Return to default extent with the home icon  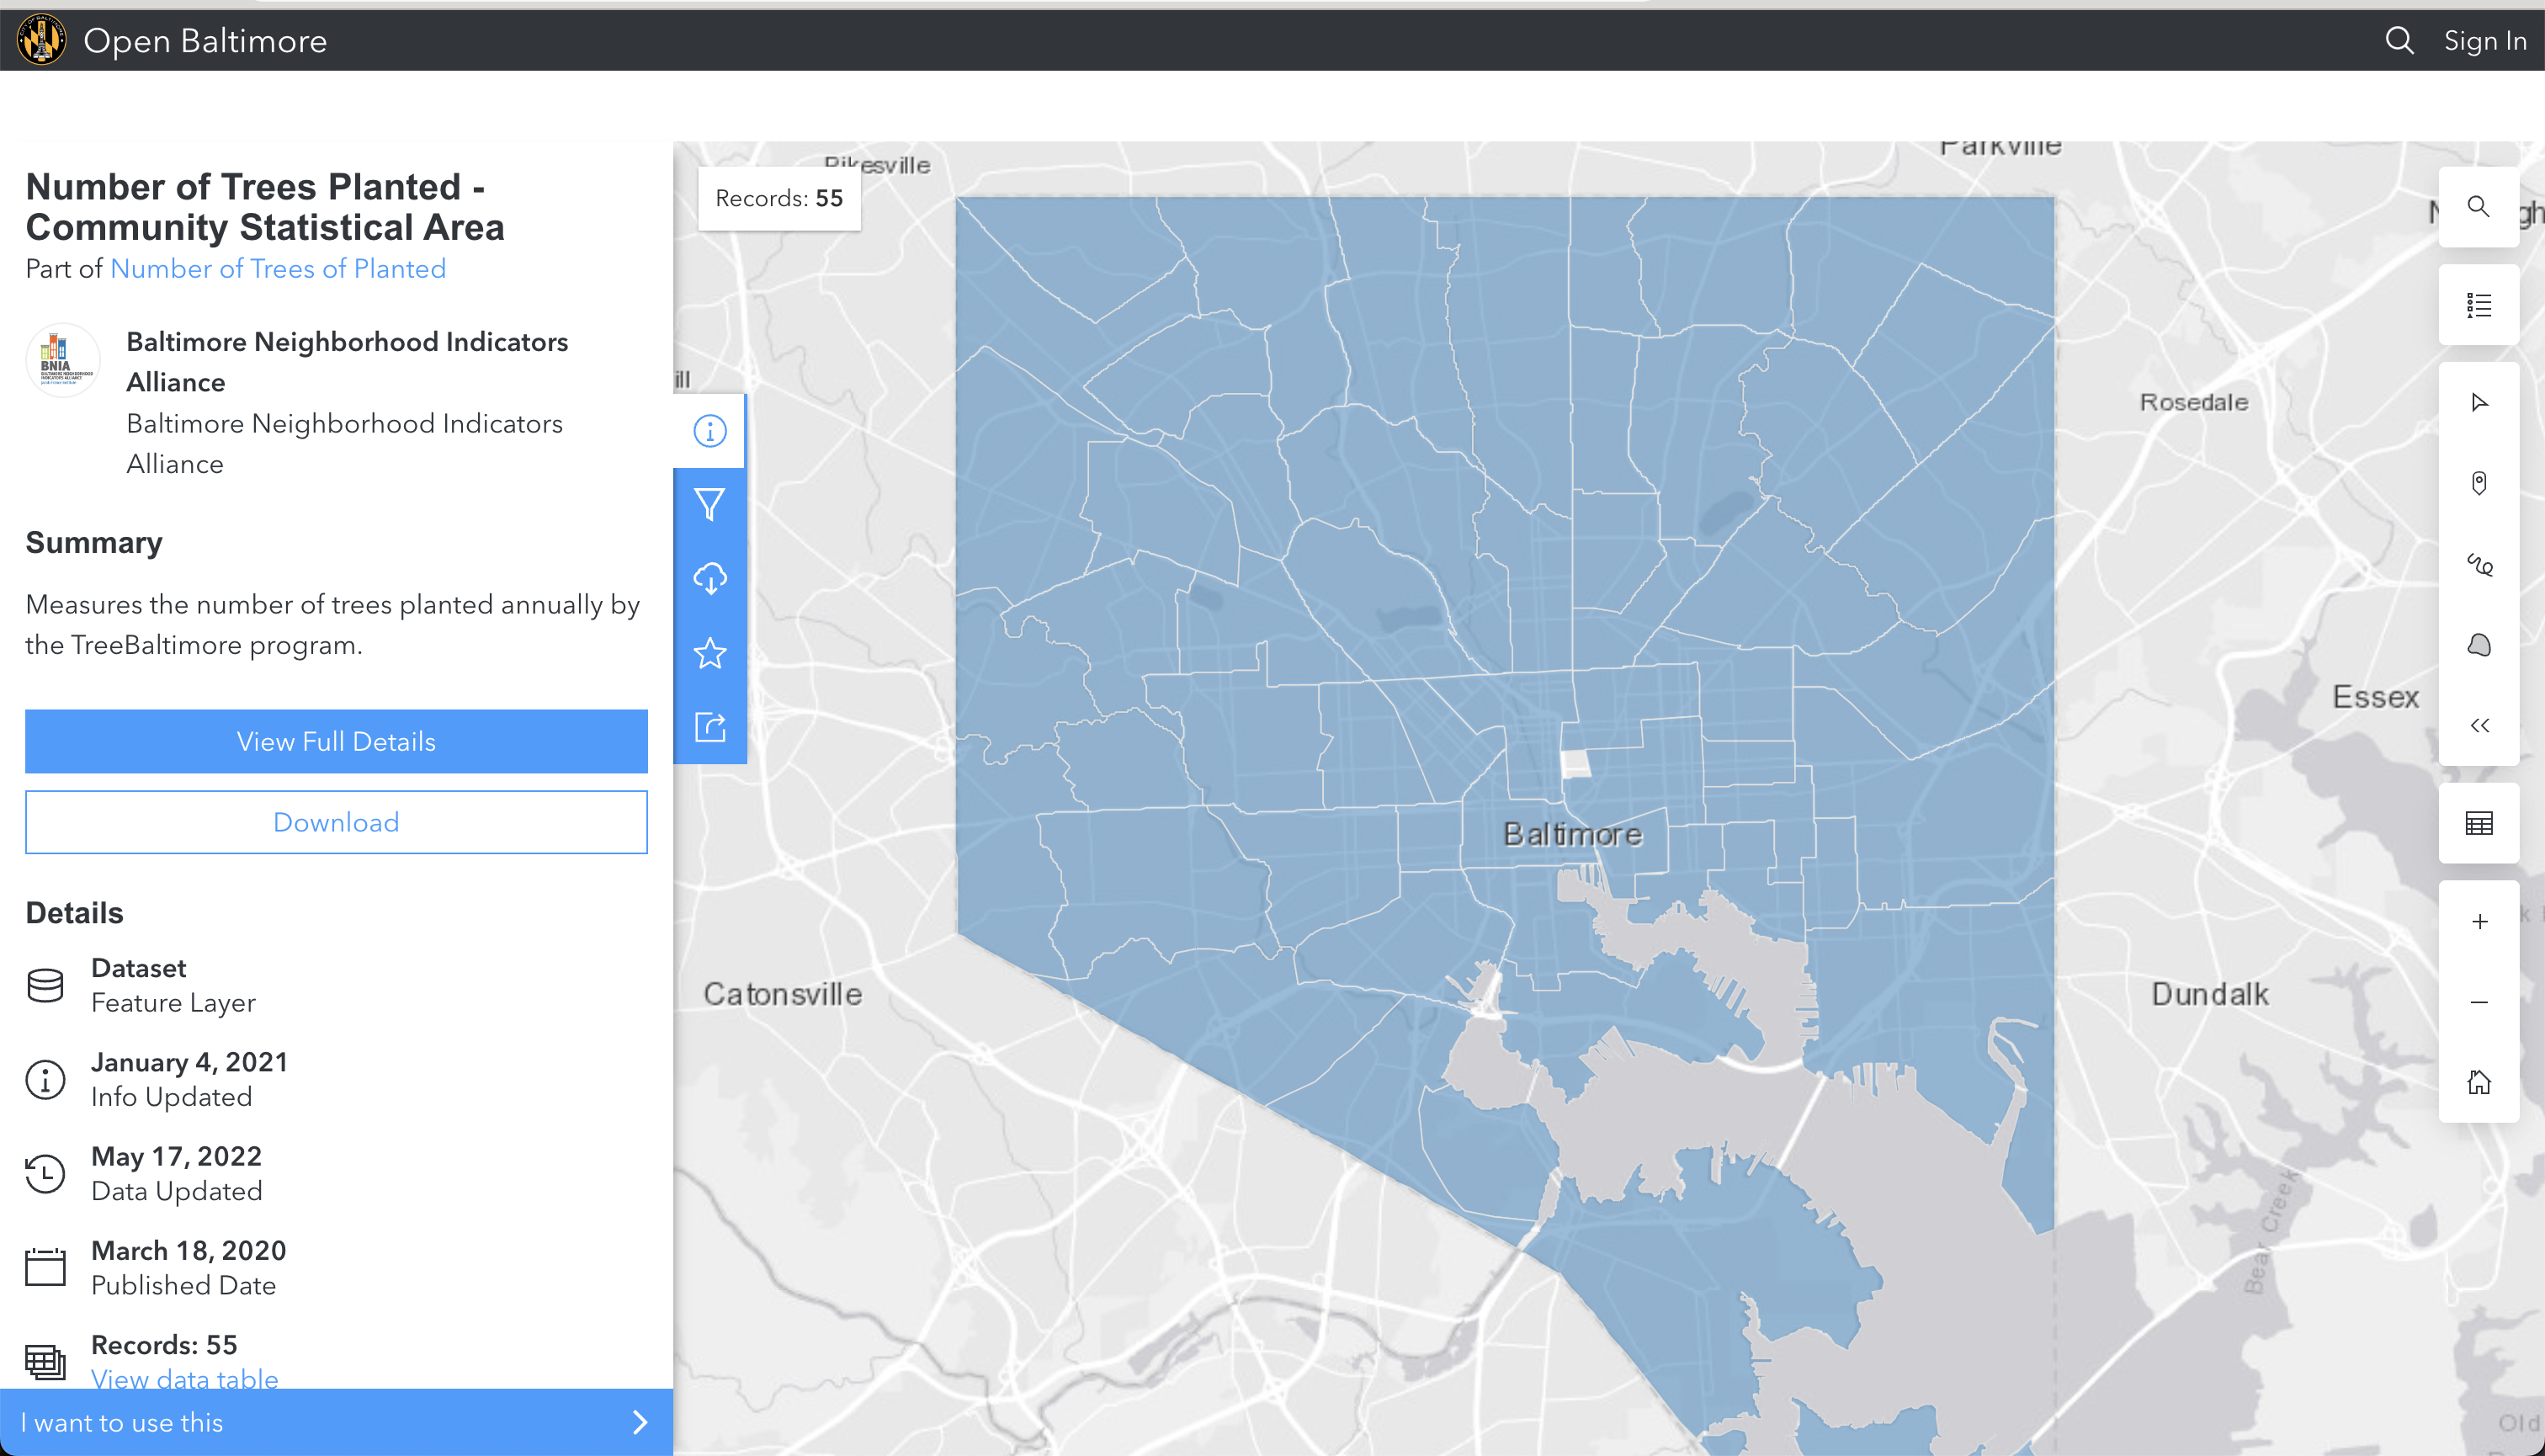[2479, 1081]
